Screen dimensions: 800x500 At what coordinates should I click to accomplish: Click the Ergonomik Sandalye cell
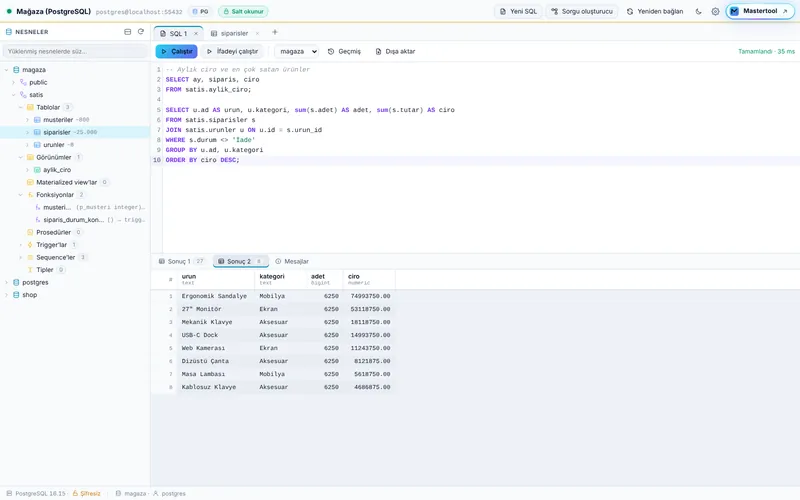214,296
